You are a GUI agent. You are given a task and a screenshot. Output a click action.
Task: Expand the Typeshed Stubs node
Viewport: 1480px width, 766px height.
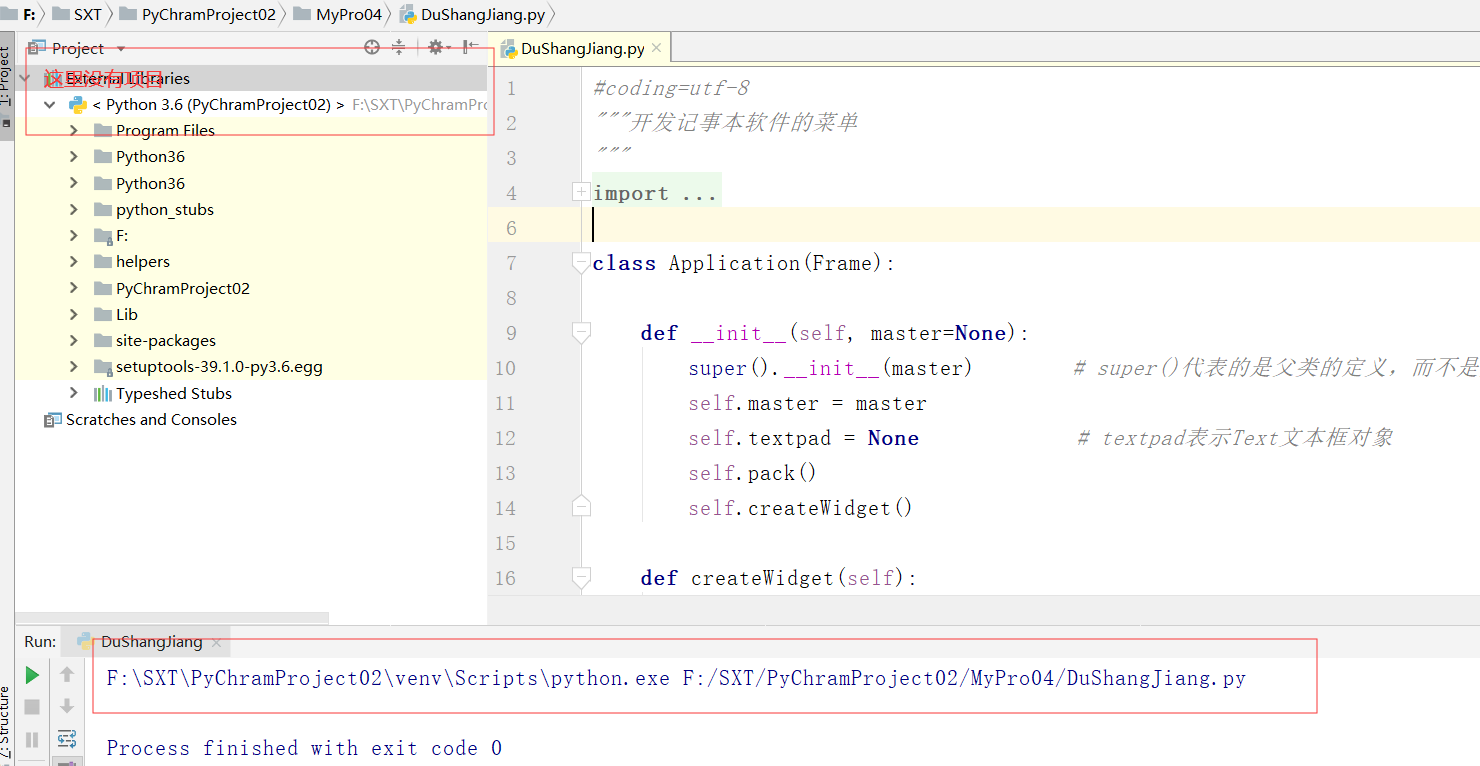click(74, 393)
